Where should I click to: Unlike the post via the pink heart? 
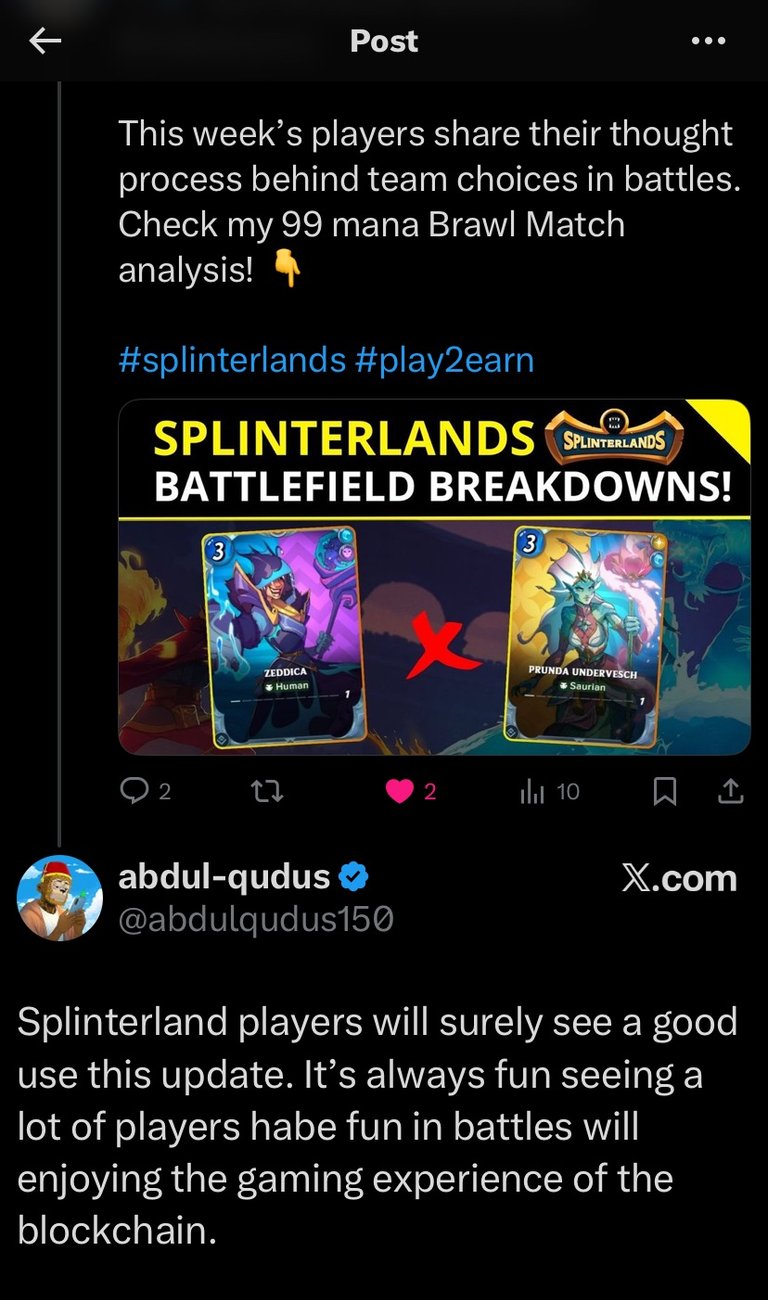[400, 792]
